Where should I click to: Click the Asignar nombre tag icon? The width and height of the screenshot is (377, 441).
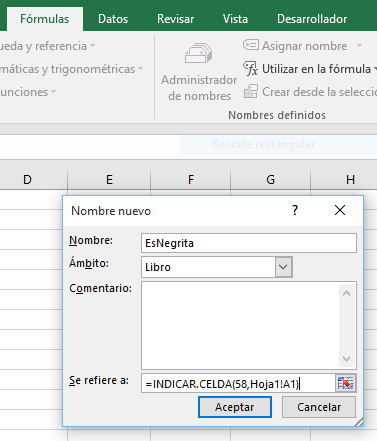click(x=251, y=45)
